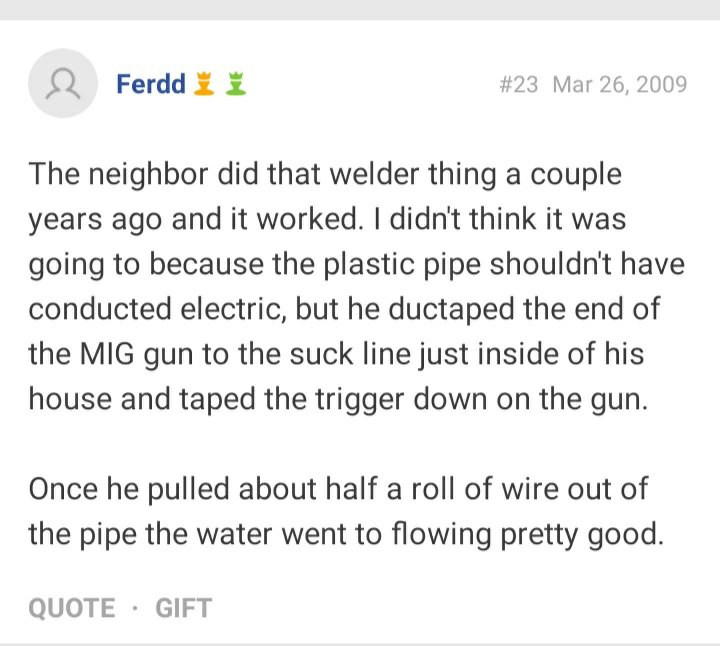Click the text 'flowing pretty good'
This screenshot has width=720, height=646.
coord(528,534)
